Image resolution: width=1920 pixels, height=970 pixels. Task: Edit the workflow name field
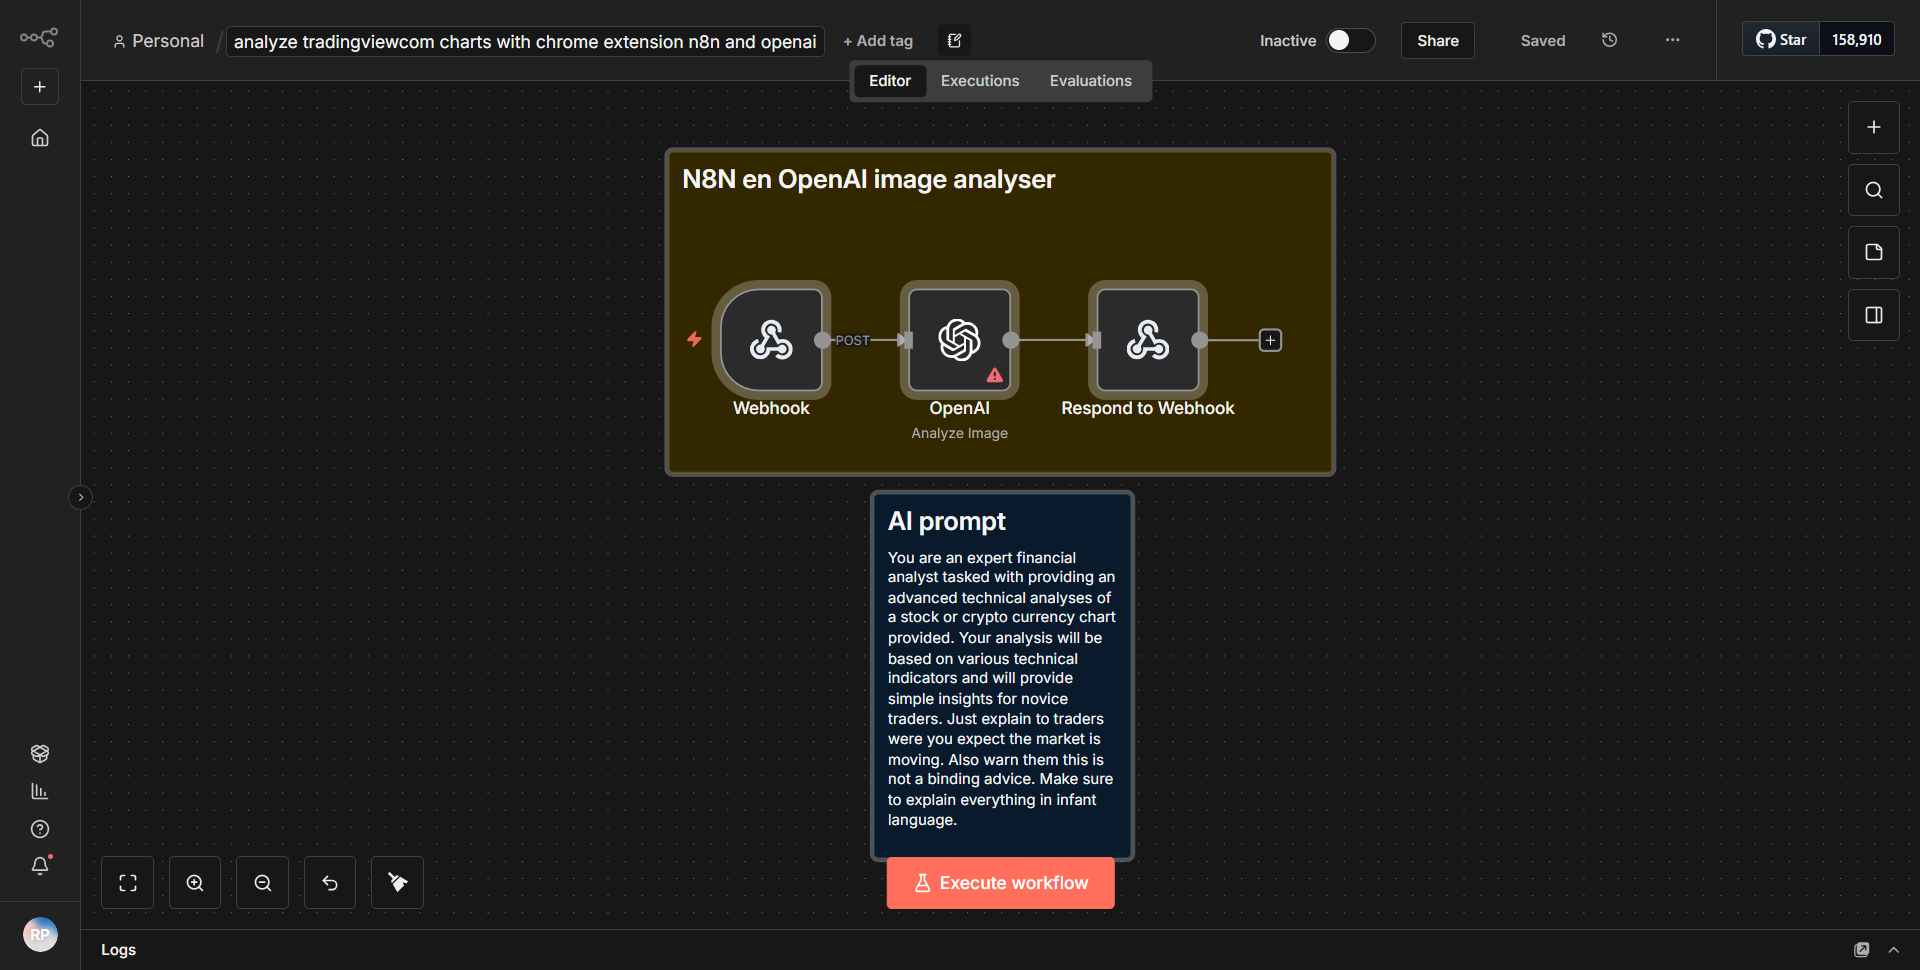(x=525, y=41)
